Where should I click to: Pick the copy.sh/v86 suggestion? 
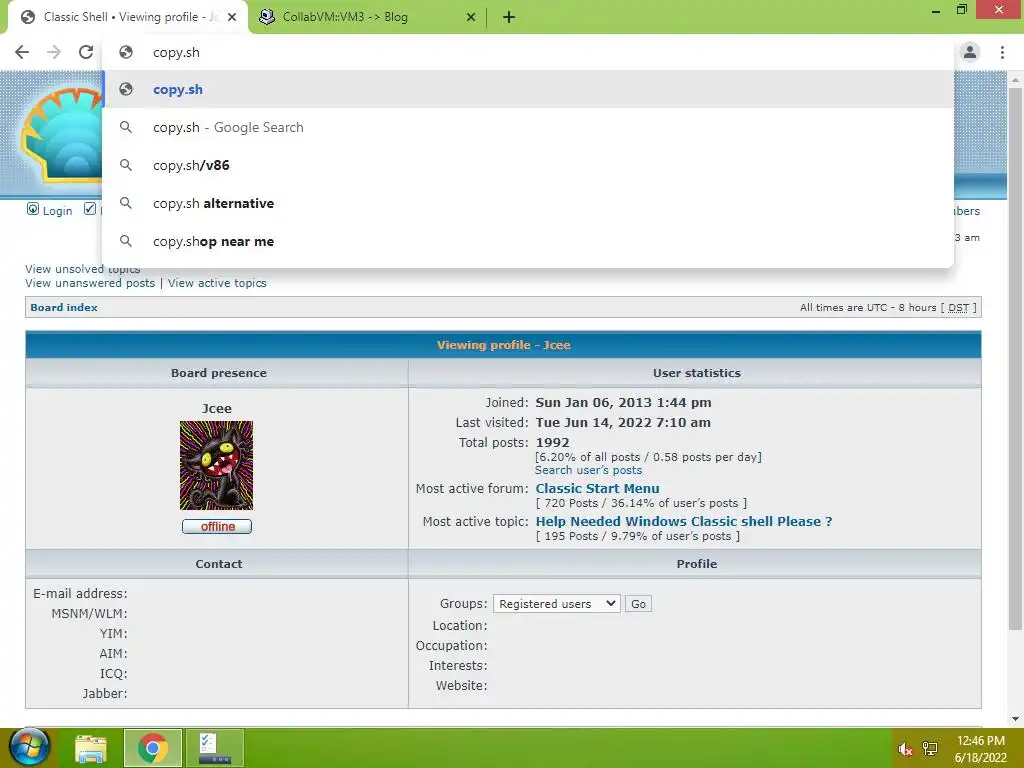tap(528, 165)
